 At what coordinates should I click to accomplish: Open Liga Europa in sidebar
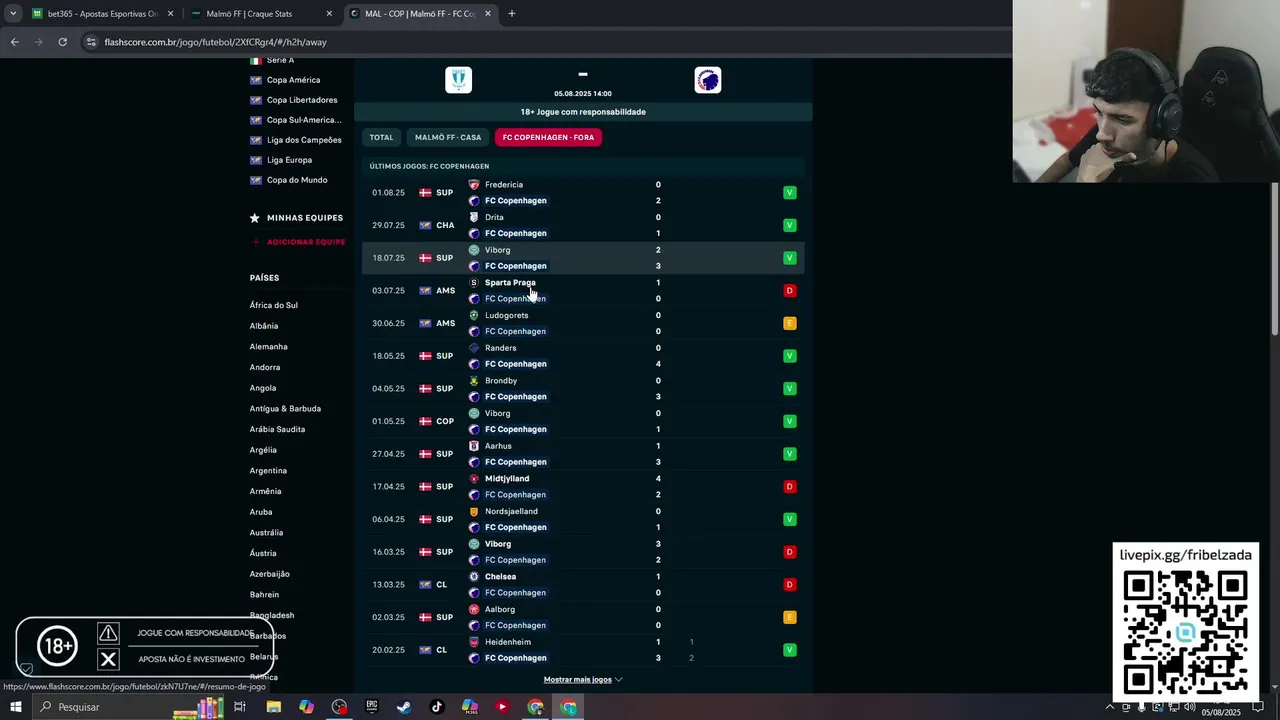coord(289,160)
